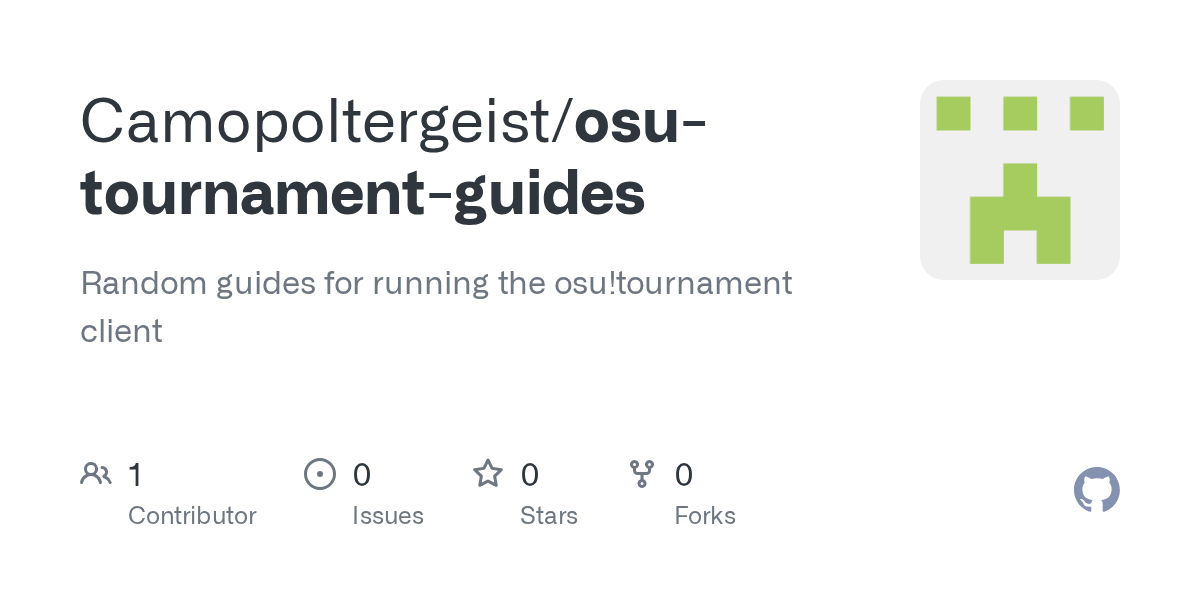This screenshot has width=1200, height=600.
Task: Select the Contributor label
Action: pyautogui.click(x=192, y=516)
